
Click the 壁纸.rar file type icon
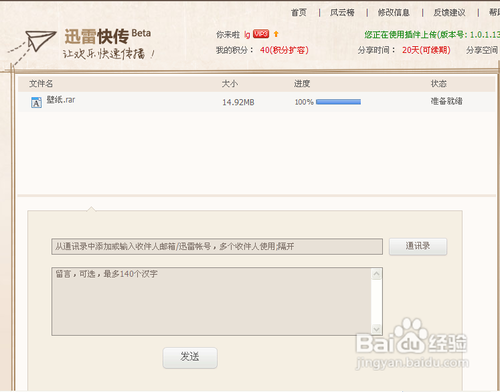(x=36, y=102)
